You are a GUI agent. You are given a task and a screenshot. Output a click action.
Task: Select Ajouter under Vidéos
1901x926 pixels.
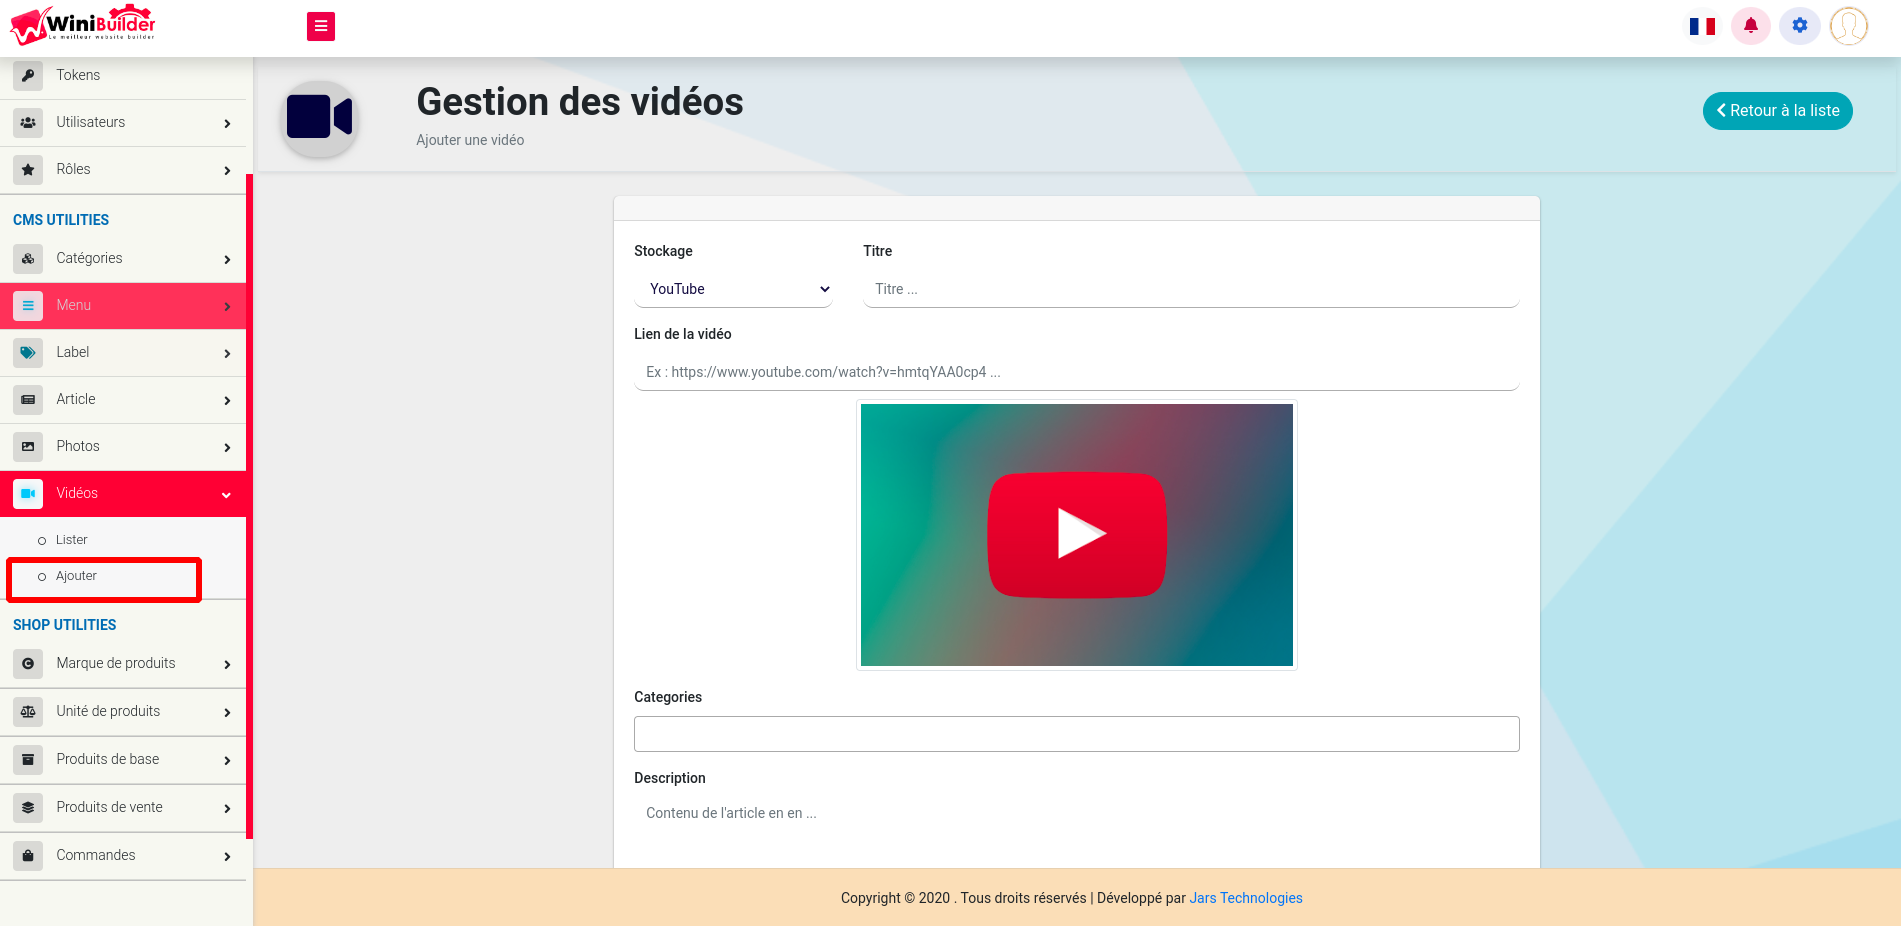tap(76, 576)
